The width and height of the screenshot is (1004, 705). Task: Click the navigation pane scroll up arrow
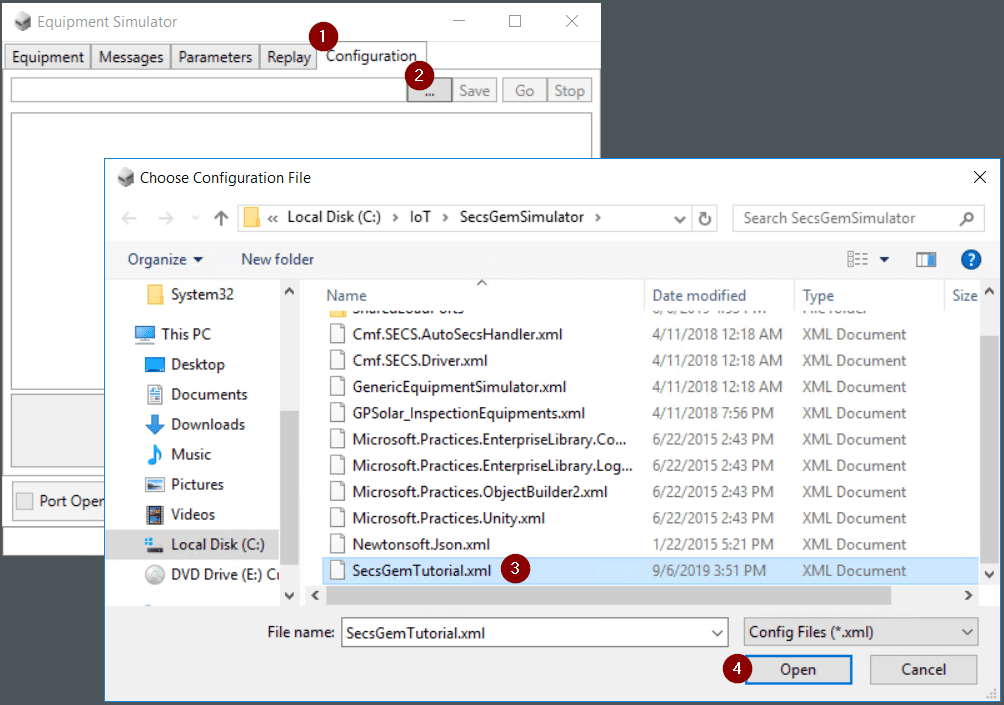point(289,291)
